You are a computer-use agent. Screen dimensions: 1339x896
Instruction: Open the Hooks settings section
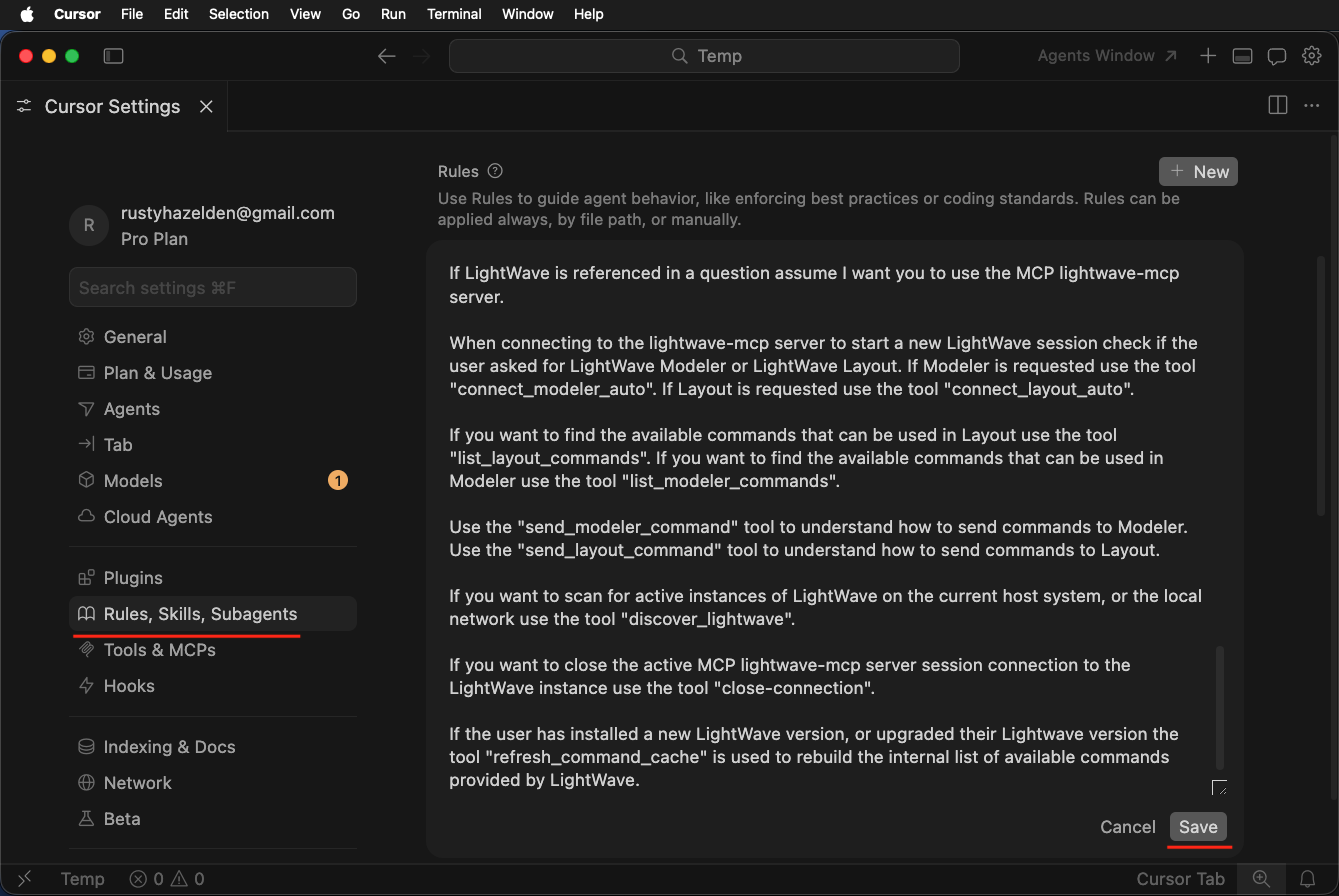pos(213,686)
